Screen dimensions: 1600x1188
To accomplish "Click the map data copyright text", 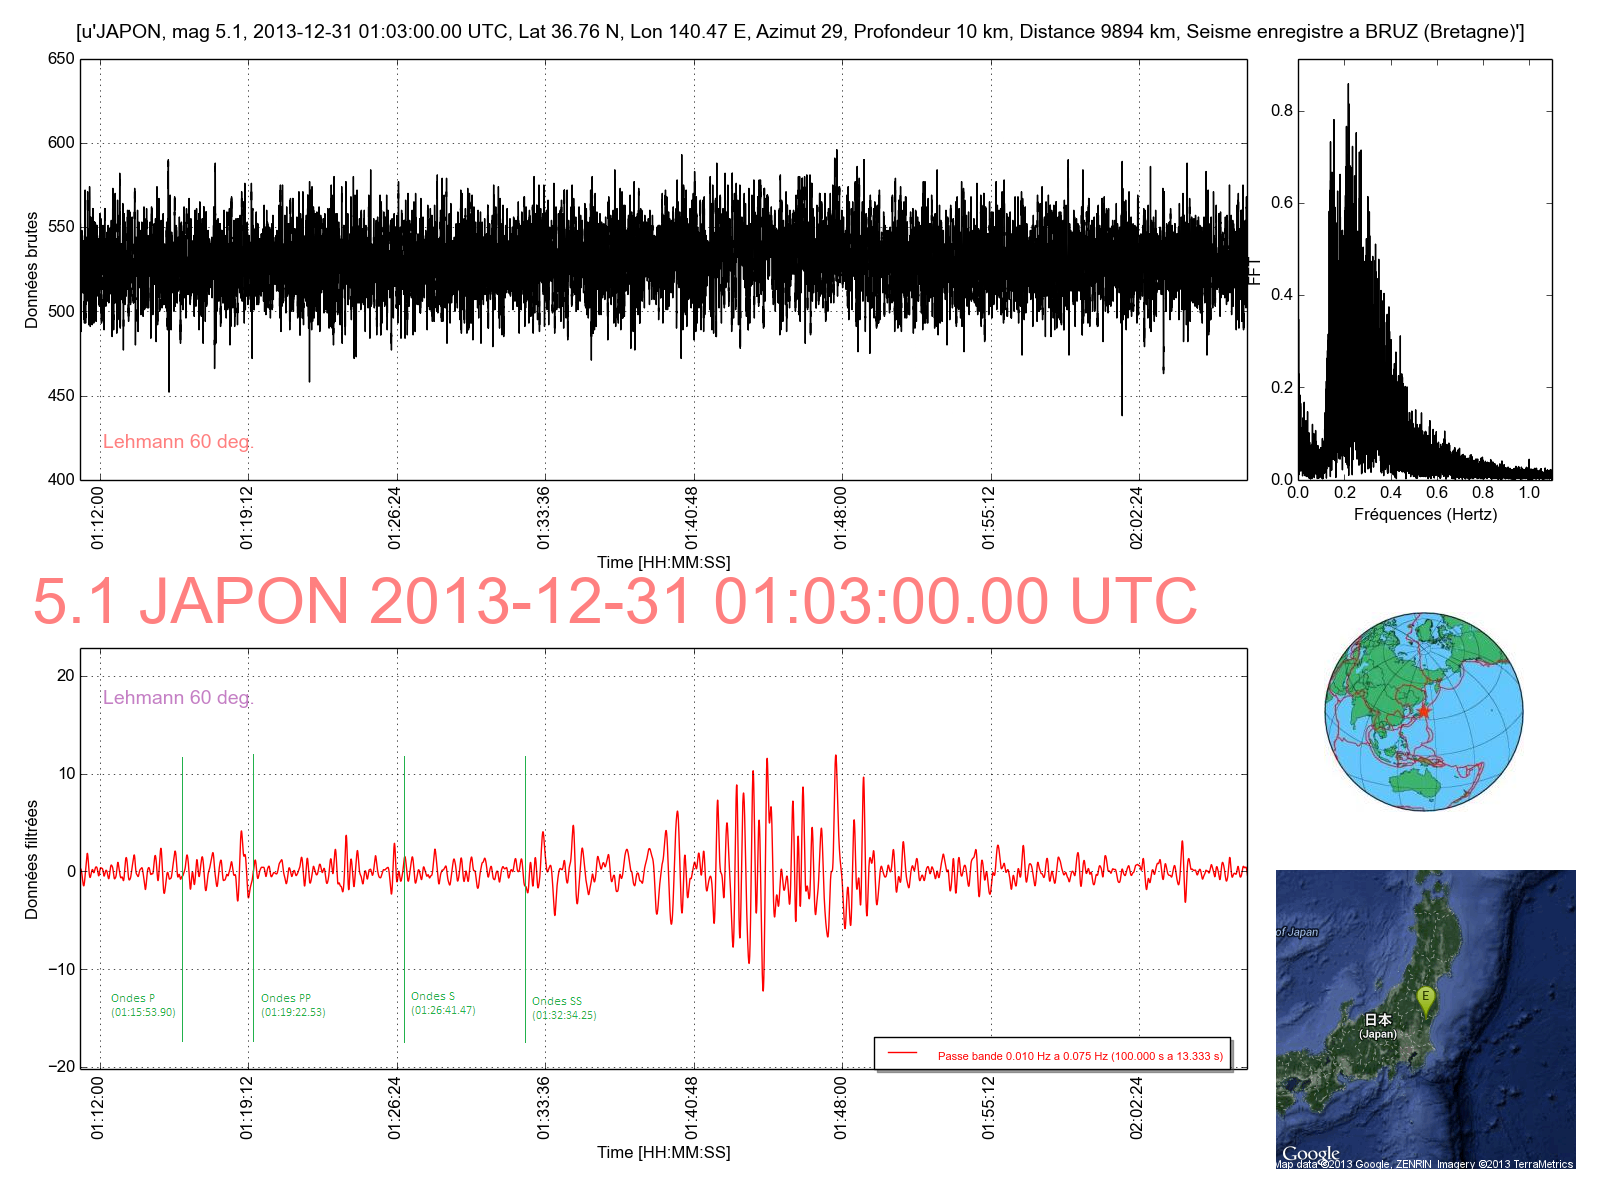I will 1424,1164.
